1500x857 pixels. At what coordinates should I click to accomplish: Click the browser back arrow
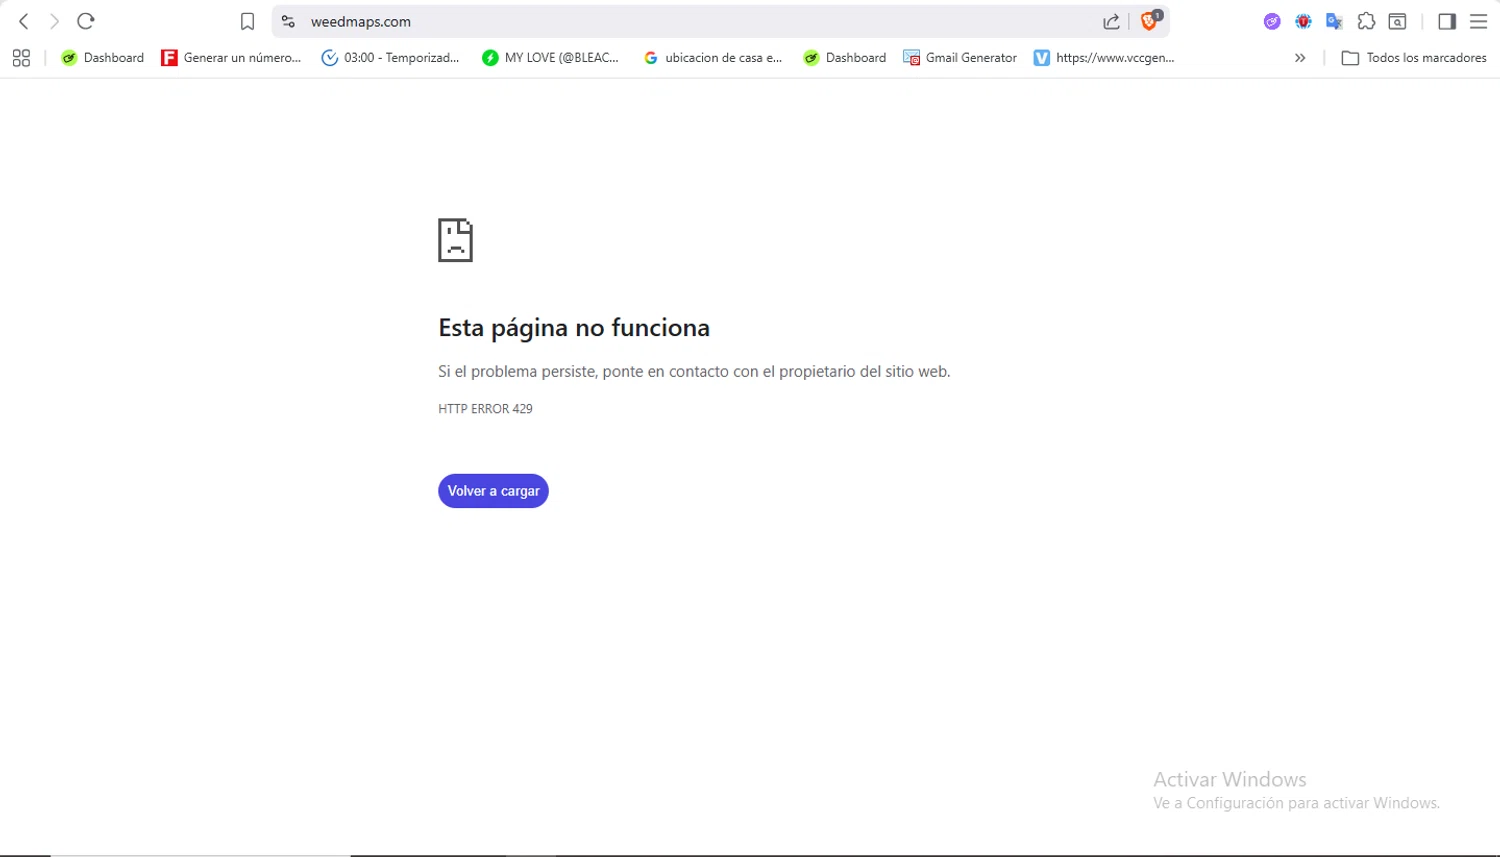click(x=24, y=21)
